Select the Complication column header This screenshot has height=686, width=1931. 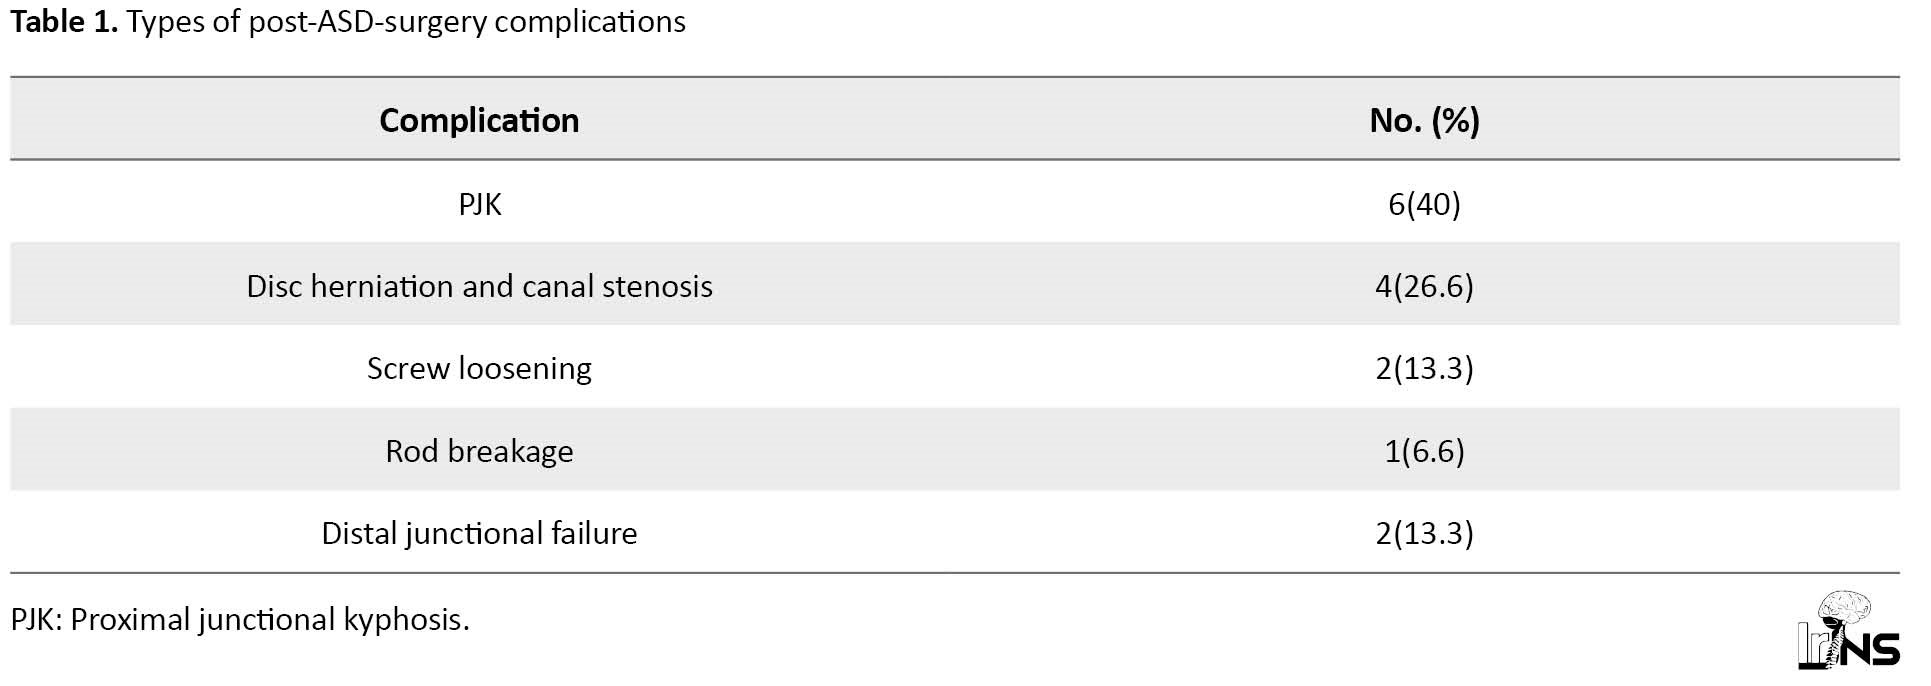tap(479, 120)
